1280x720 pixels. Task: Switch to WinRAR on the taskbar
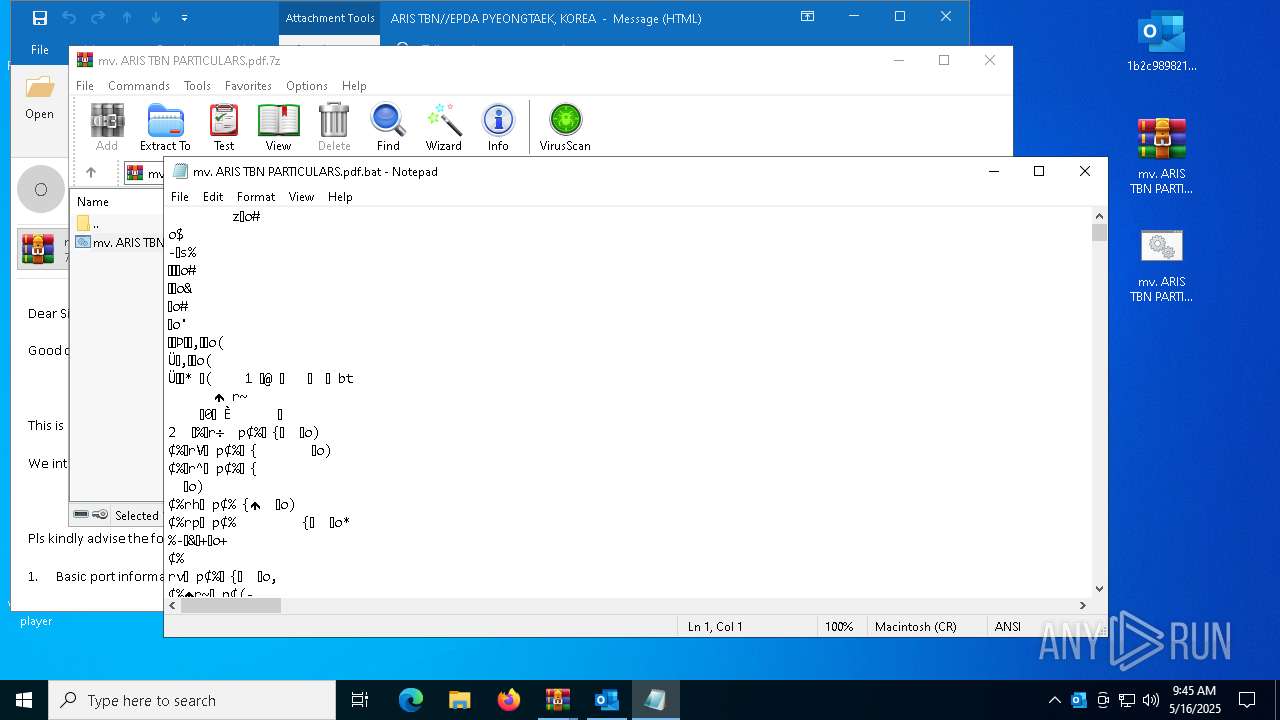(558, 700)
